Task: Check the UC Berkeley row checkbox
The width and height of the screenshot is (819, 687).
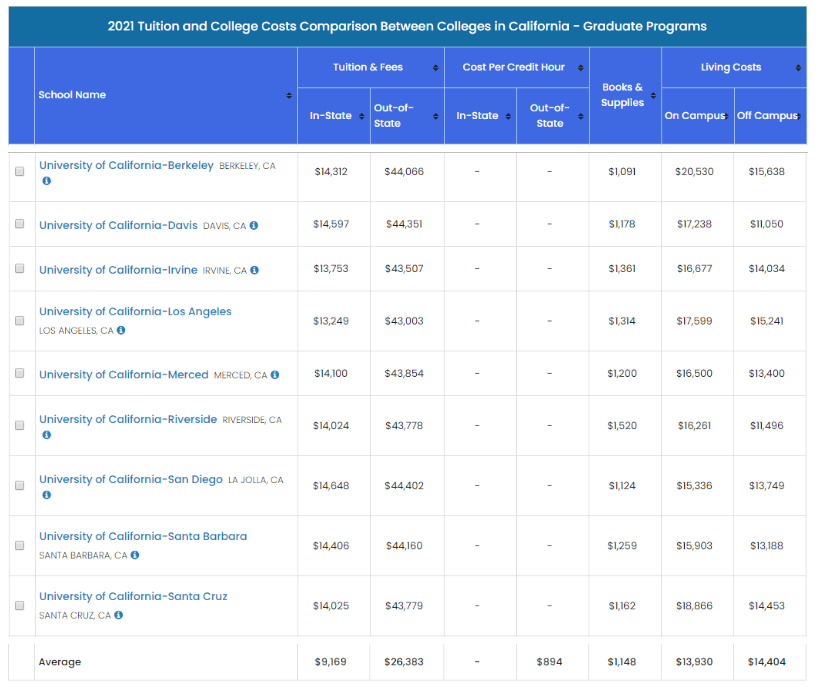Action: 20,171
